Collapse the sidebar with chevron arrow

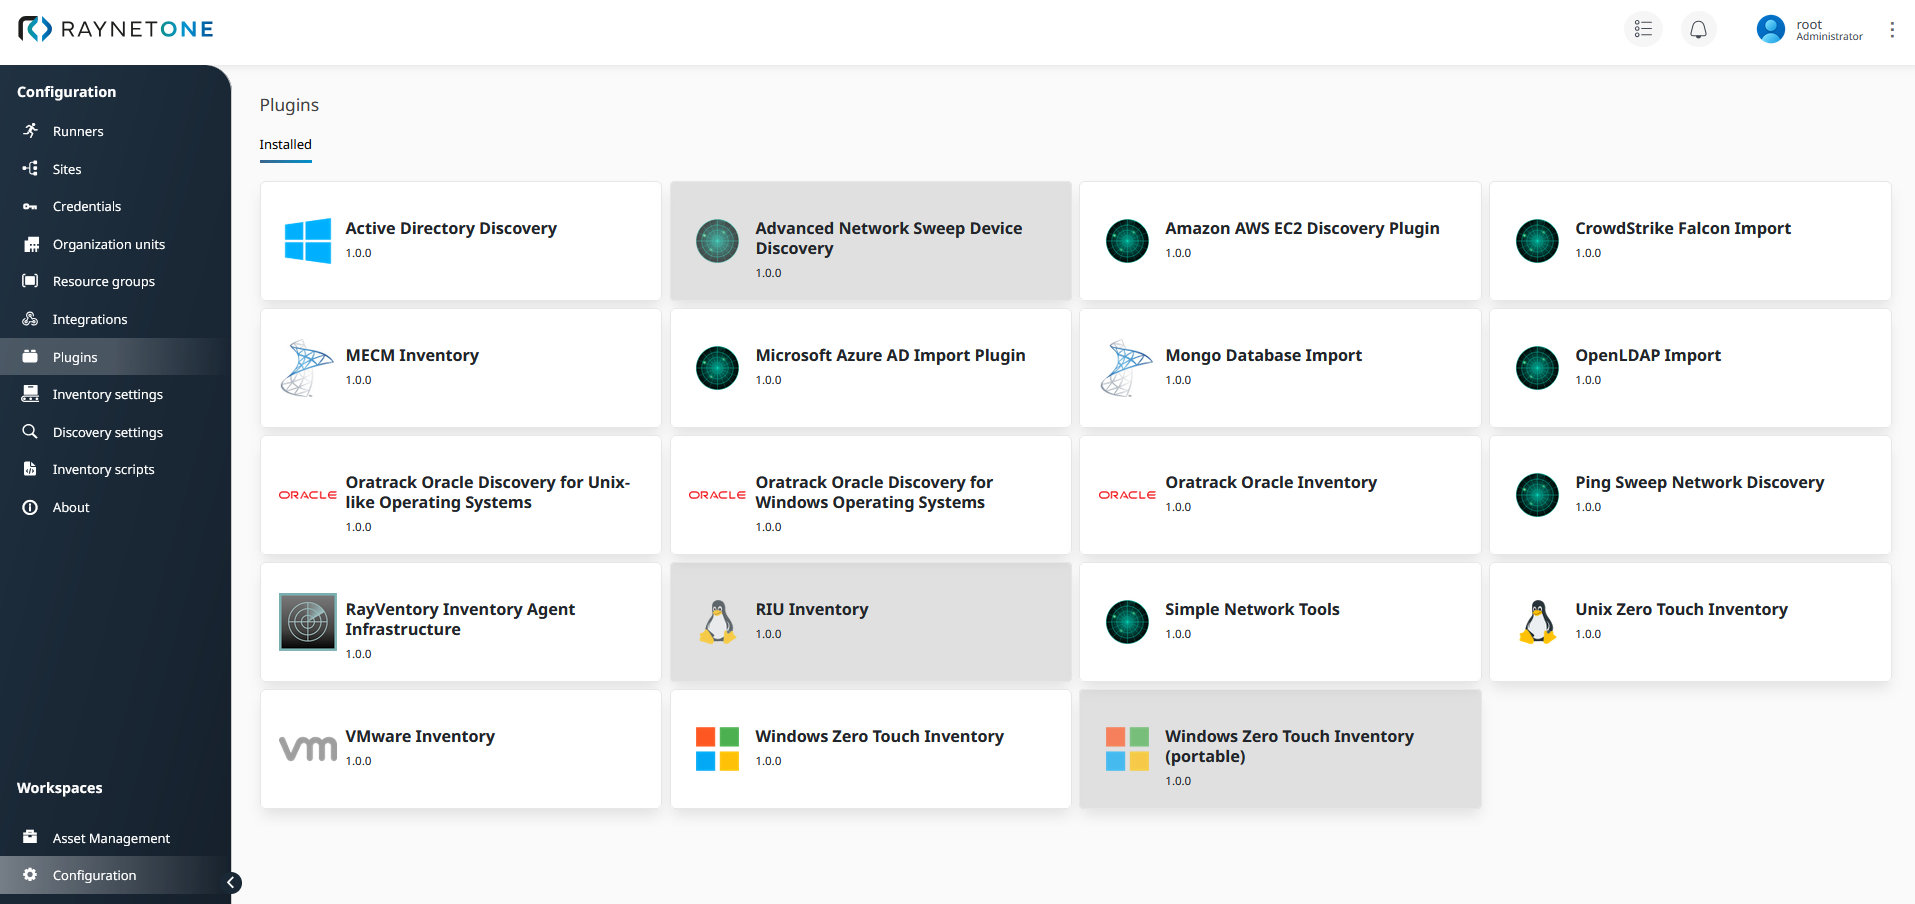coord(231,882)
